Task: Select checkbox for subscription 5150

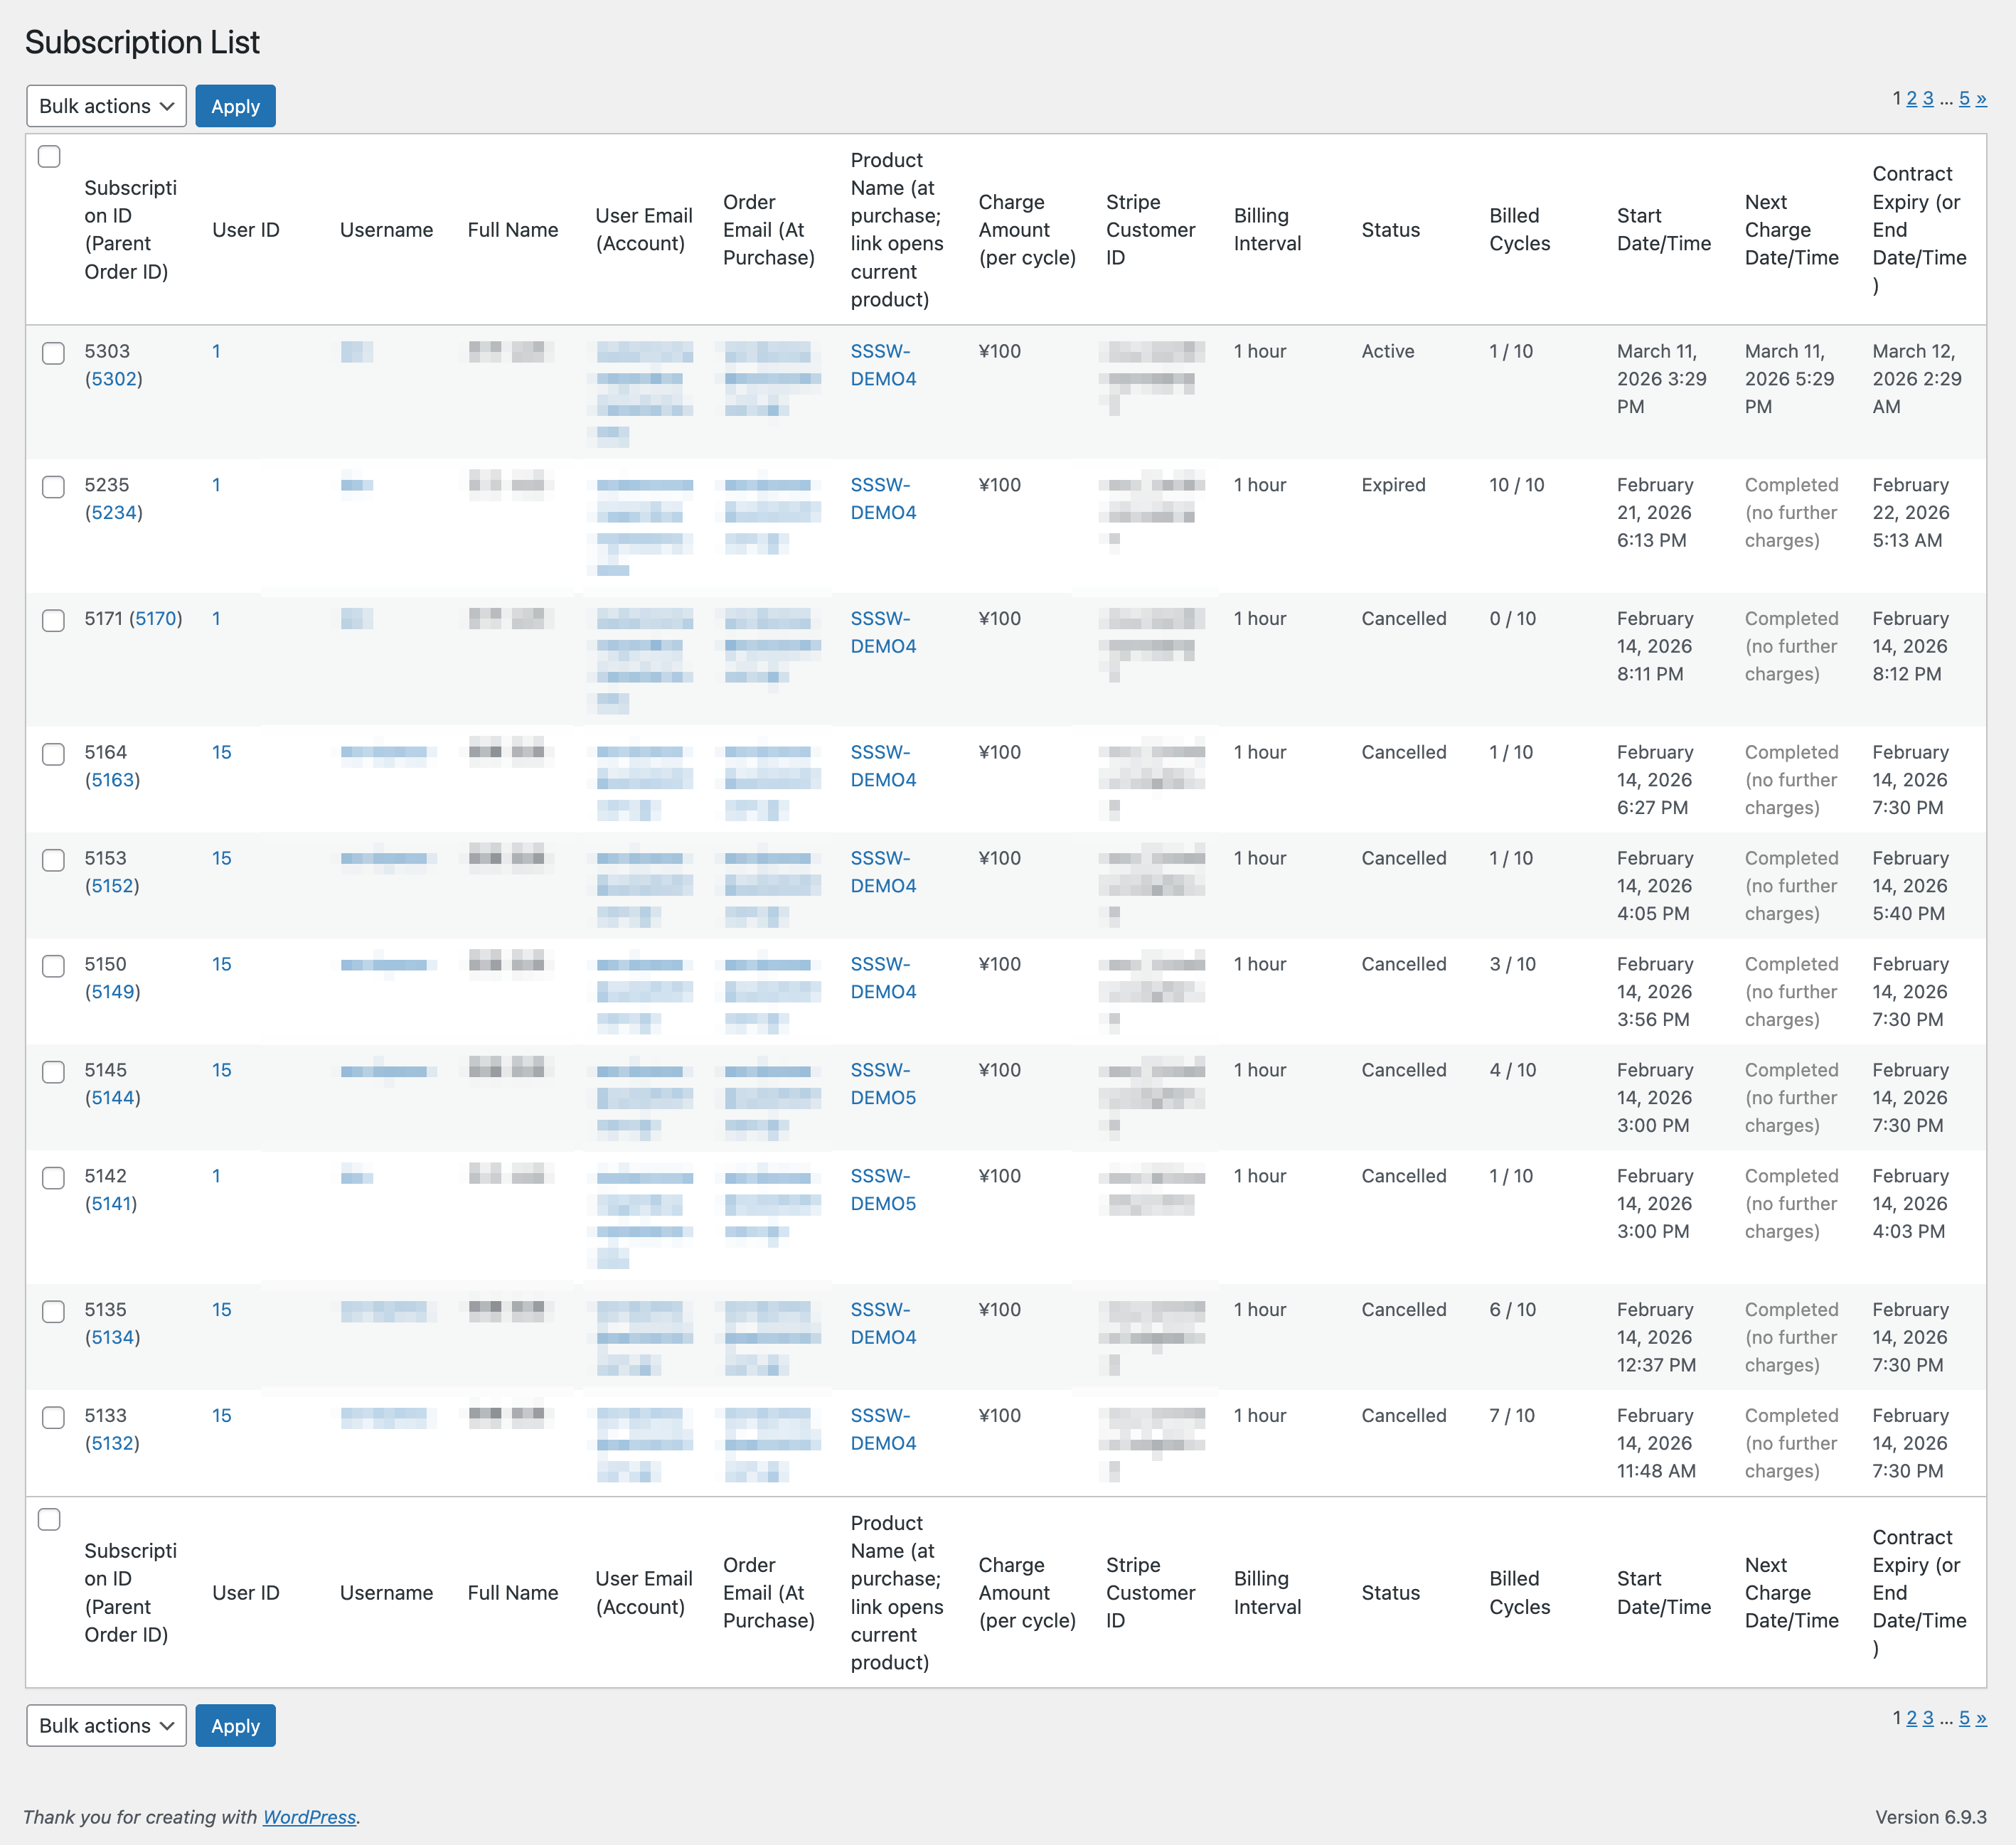Action: (x=53, y=966)
